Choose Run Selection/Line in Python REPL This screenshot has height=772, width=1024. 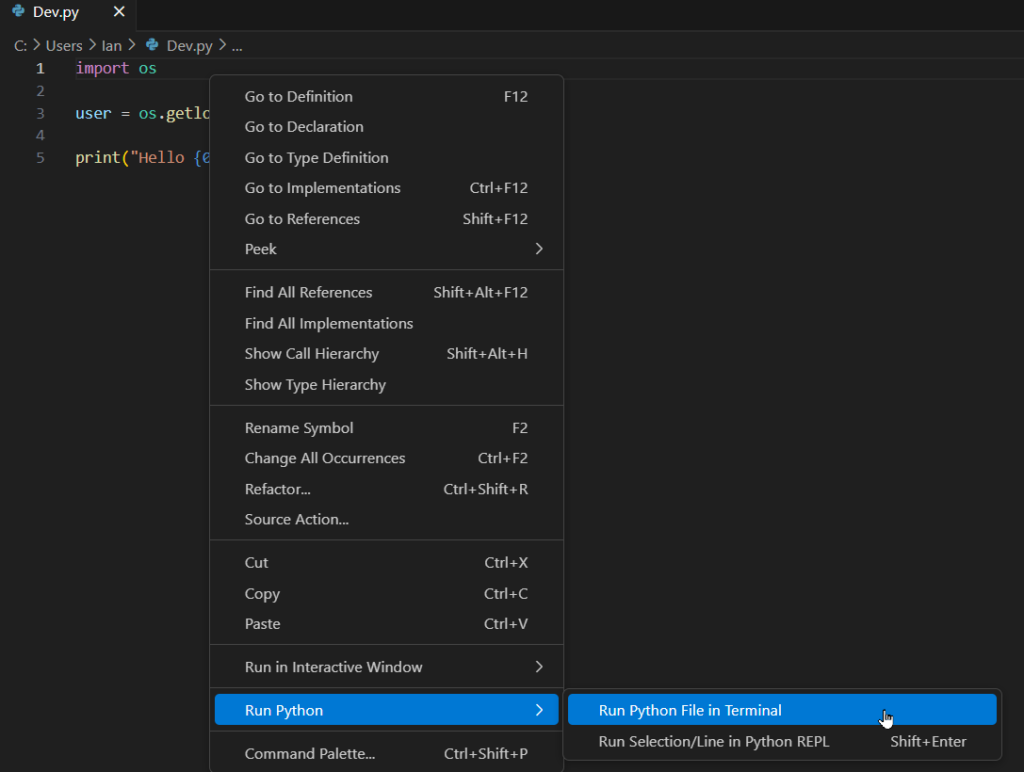pos(713,742)
